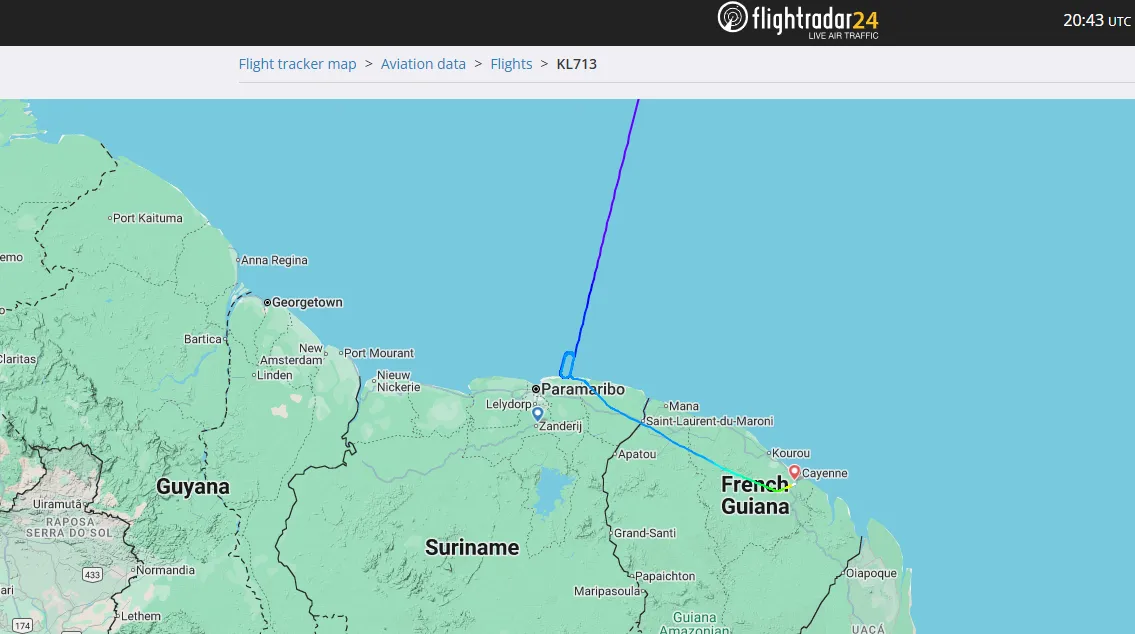This screenshot has height=634, width=1135.
Task: Click the route 174 road shield
Action: pos(22,625)
